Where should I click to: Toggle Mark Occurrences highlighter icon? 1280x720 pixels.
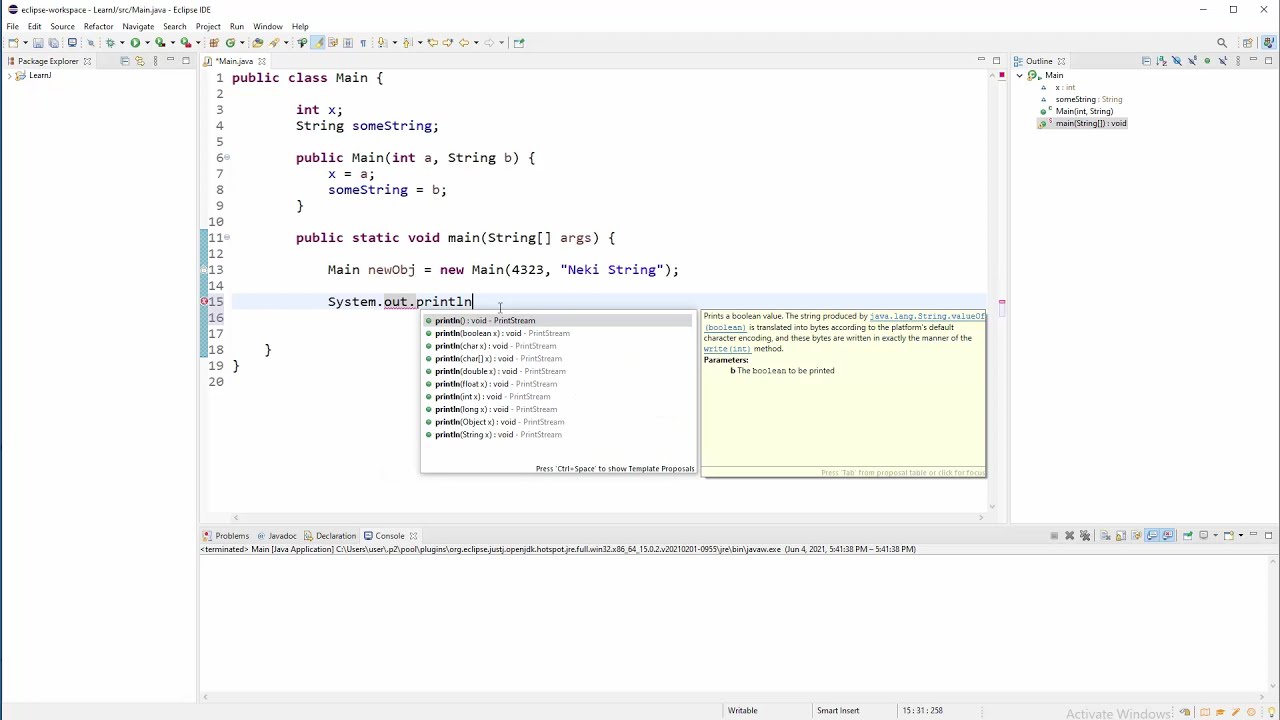317,42
